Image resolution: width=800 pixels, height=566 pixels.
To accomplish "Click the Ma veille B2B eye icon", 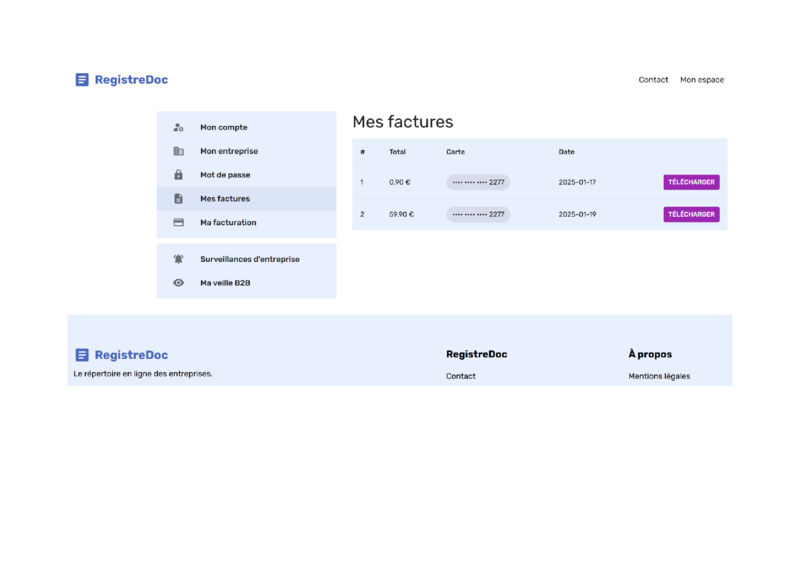I will coord(178,283).
